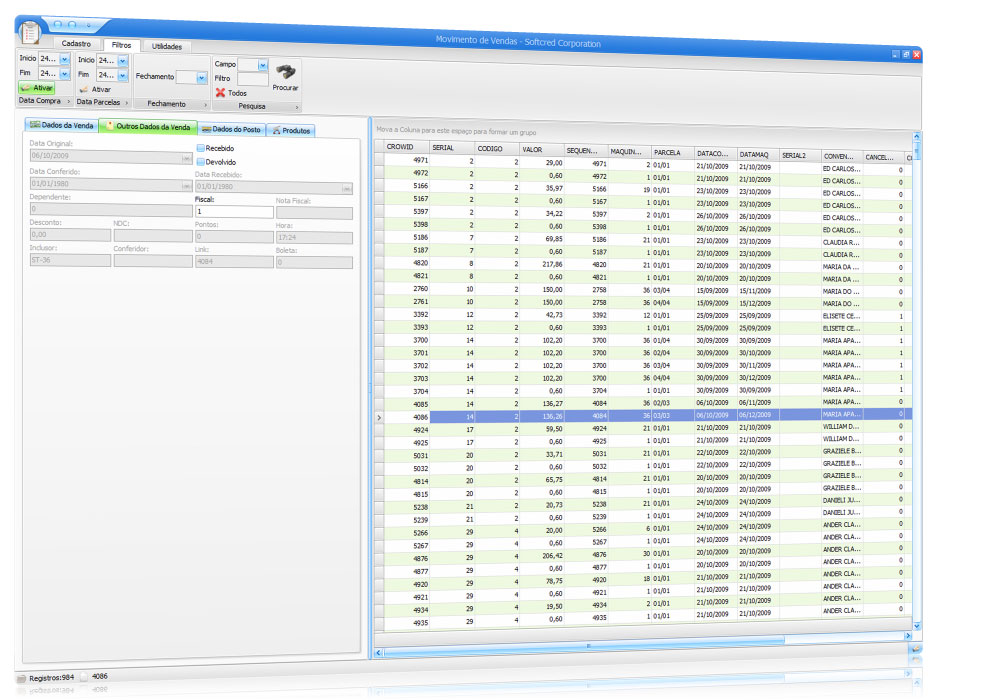This screenshot has width=982, height=700.
Task: Expand the Fechamento dropdown
Action: click(x=200, y=77)
